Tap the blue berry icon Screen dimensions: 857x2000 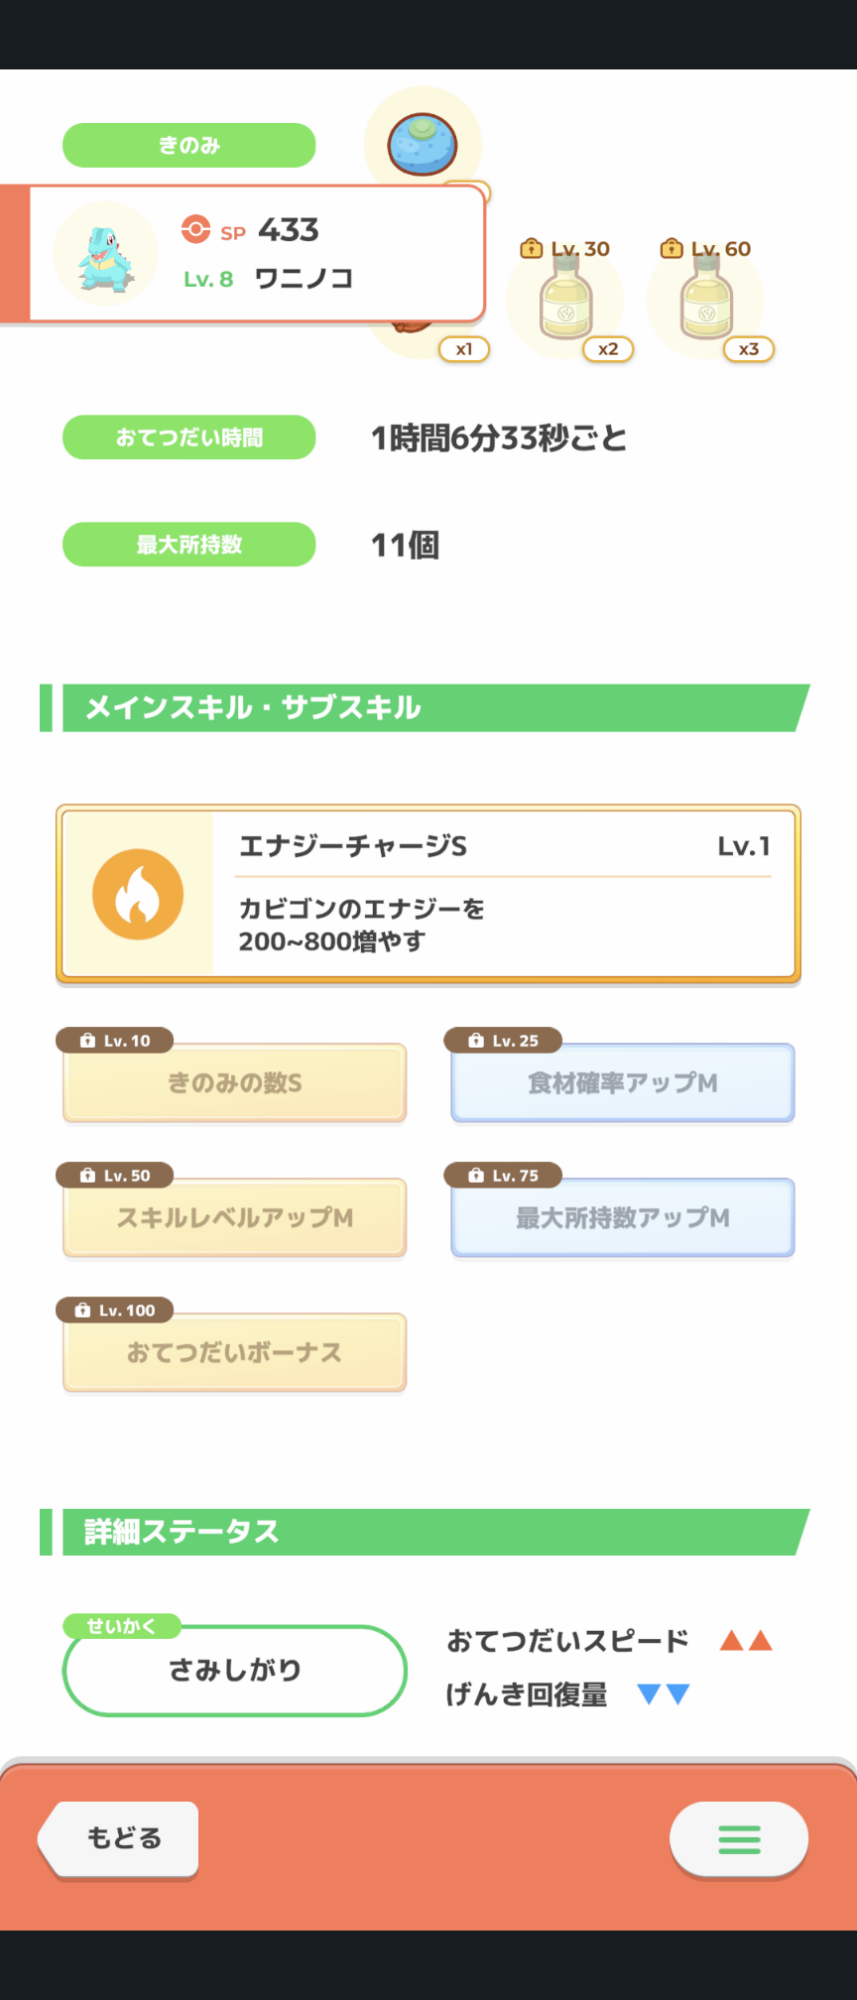[x=422, y=144]
